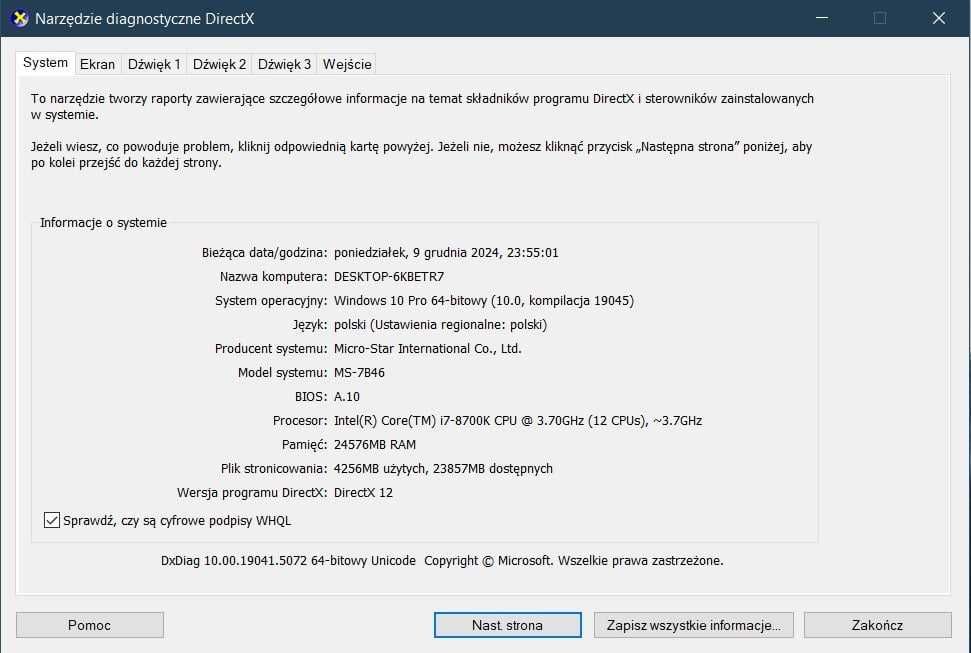Go to the Dźwięk 3 tab

[284, 64]
